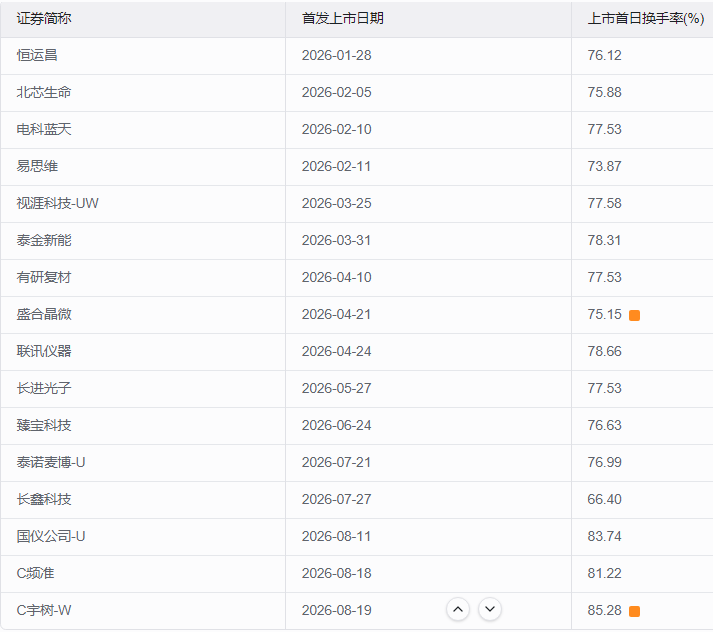
Task: Open 视涯科技-UW entry
Action: 57,203
